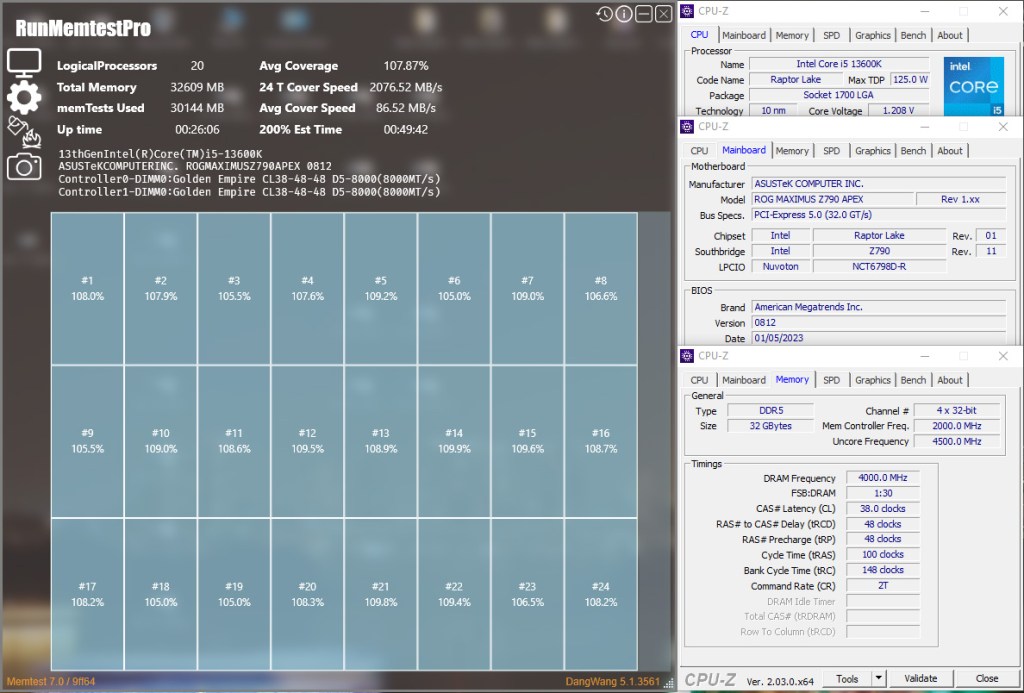The width and height of the screenshot is (1024, 693).
Task: Open Graphics tab in middle CPU-Z window
Action: pyautogui.click(x=872, y=151)
